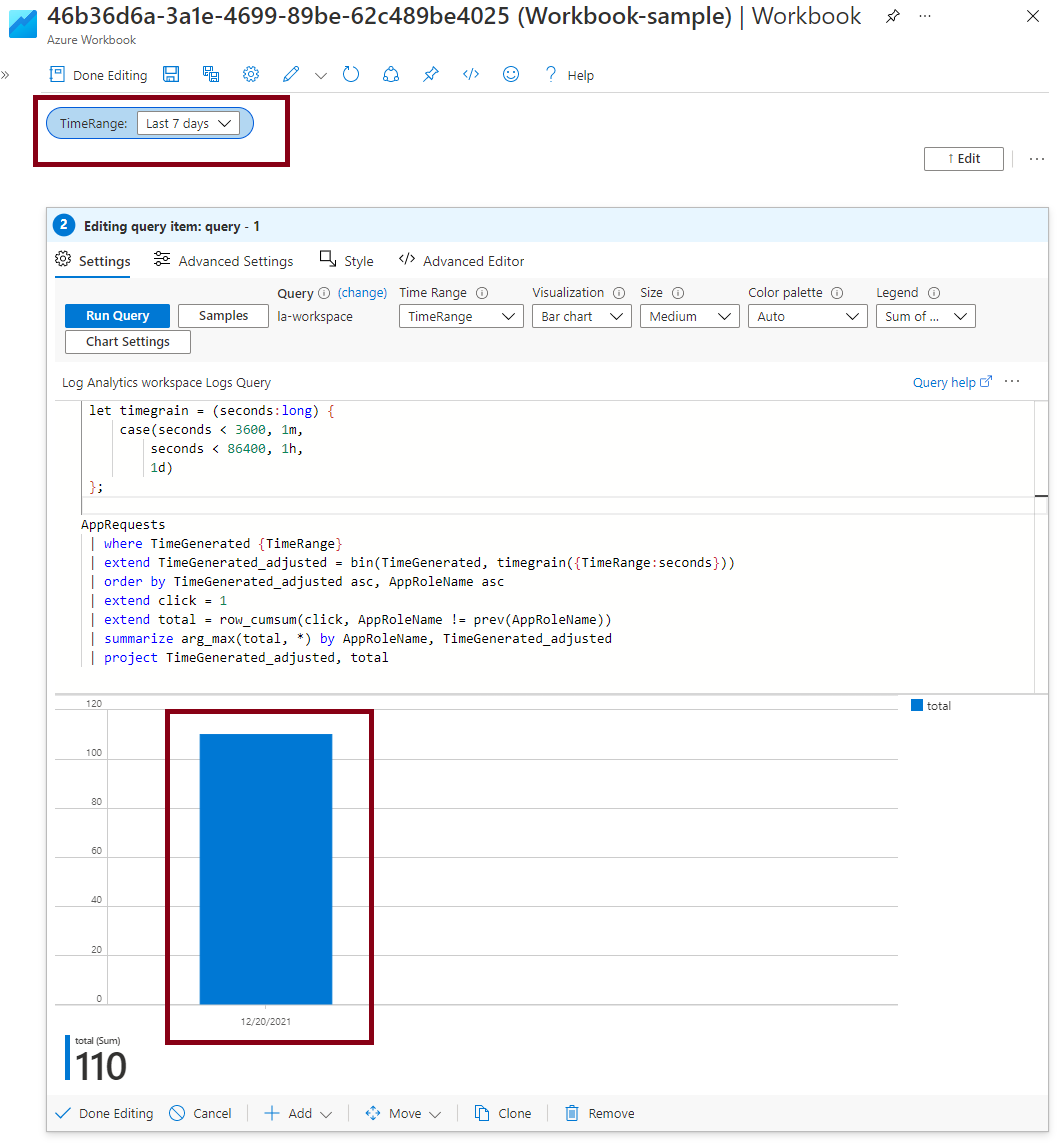Image resolution: width=1061 pixels, height=1145 pixels.
Task: Click Done Editing in top toolbar
Action: (x=98, y=74)
